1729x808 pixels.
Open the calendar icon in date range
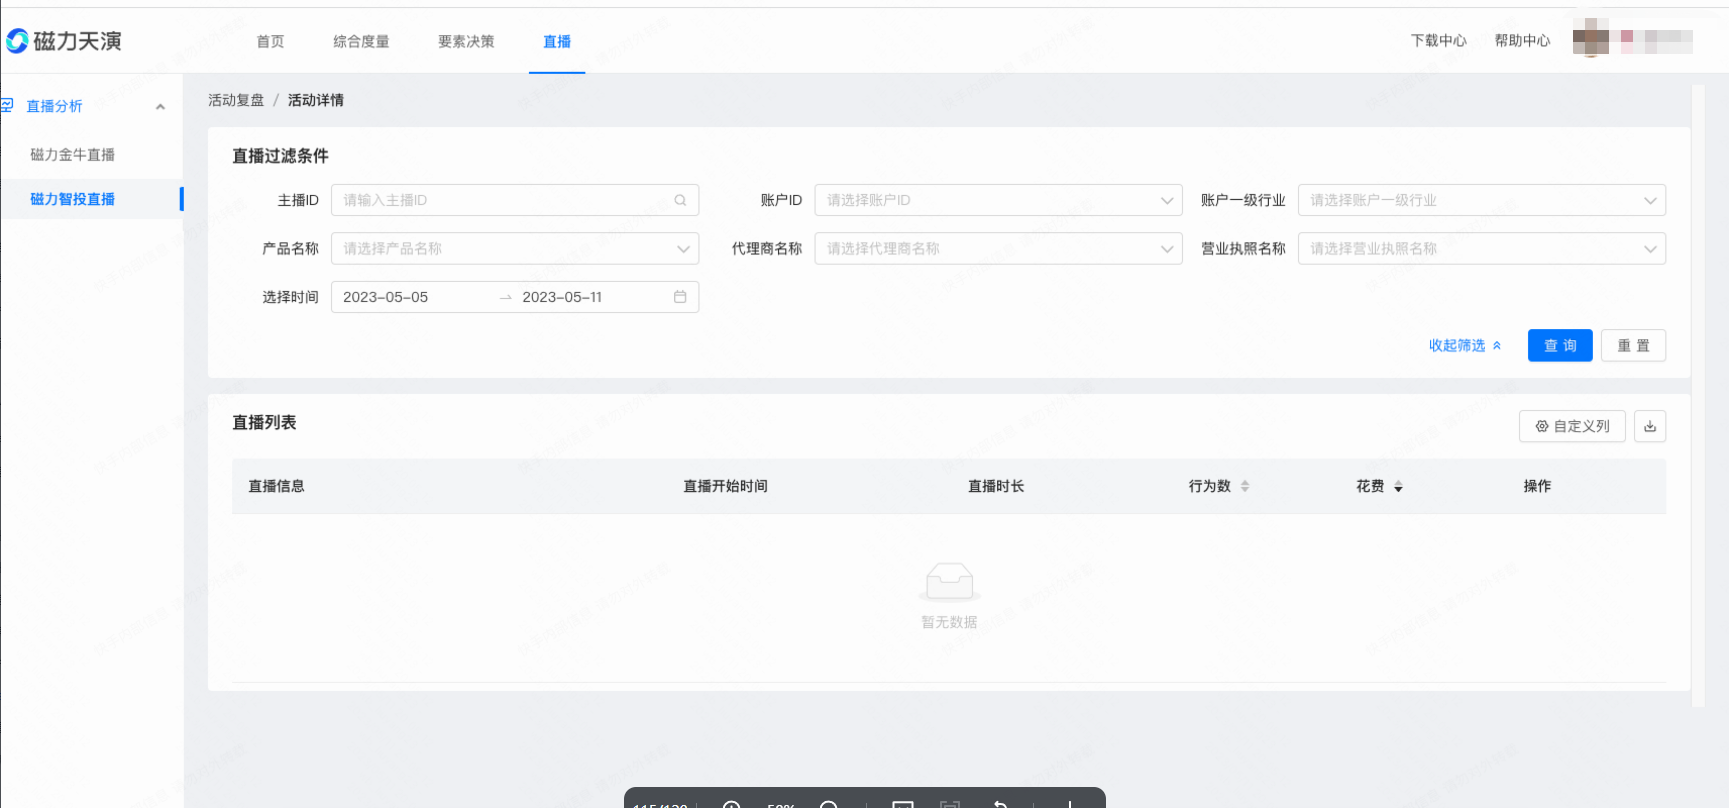pyautogui.click(x=680, y=297)
